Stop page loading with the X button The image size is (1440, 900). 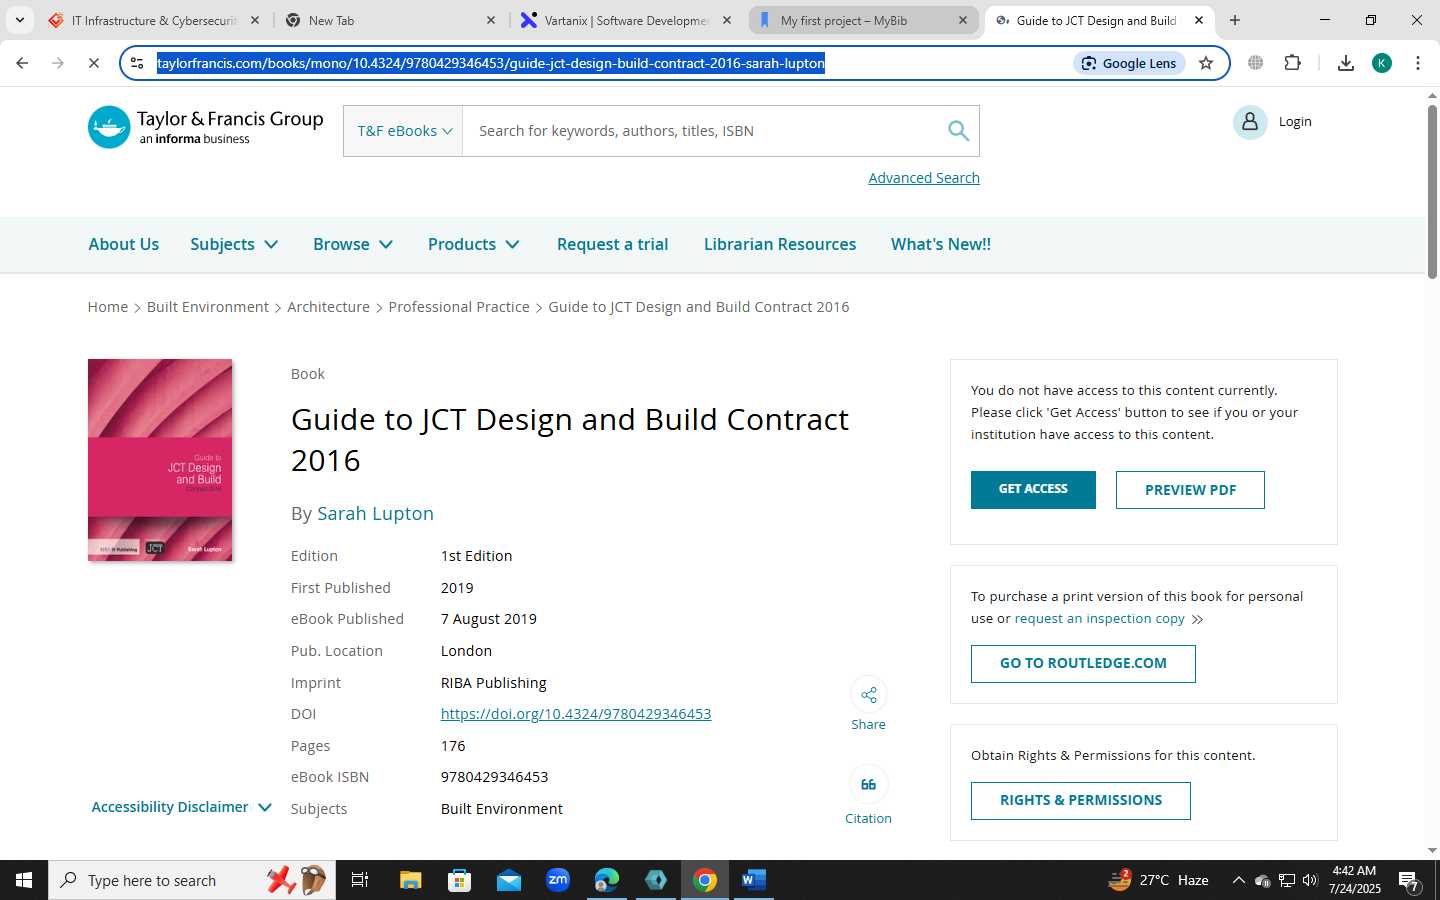[x=93, y=63]
